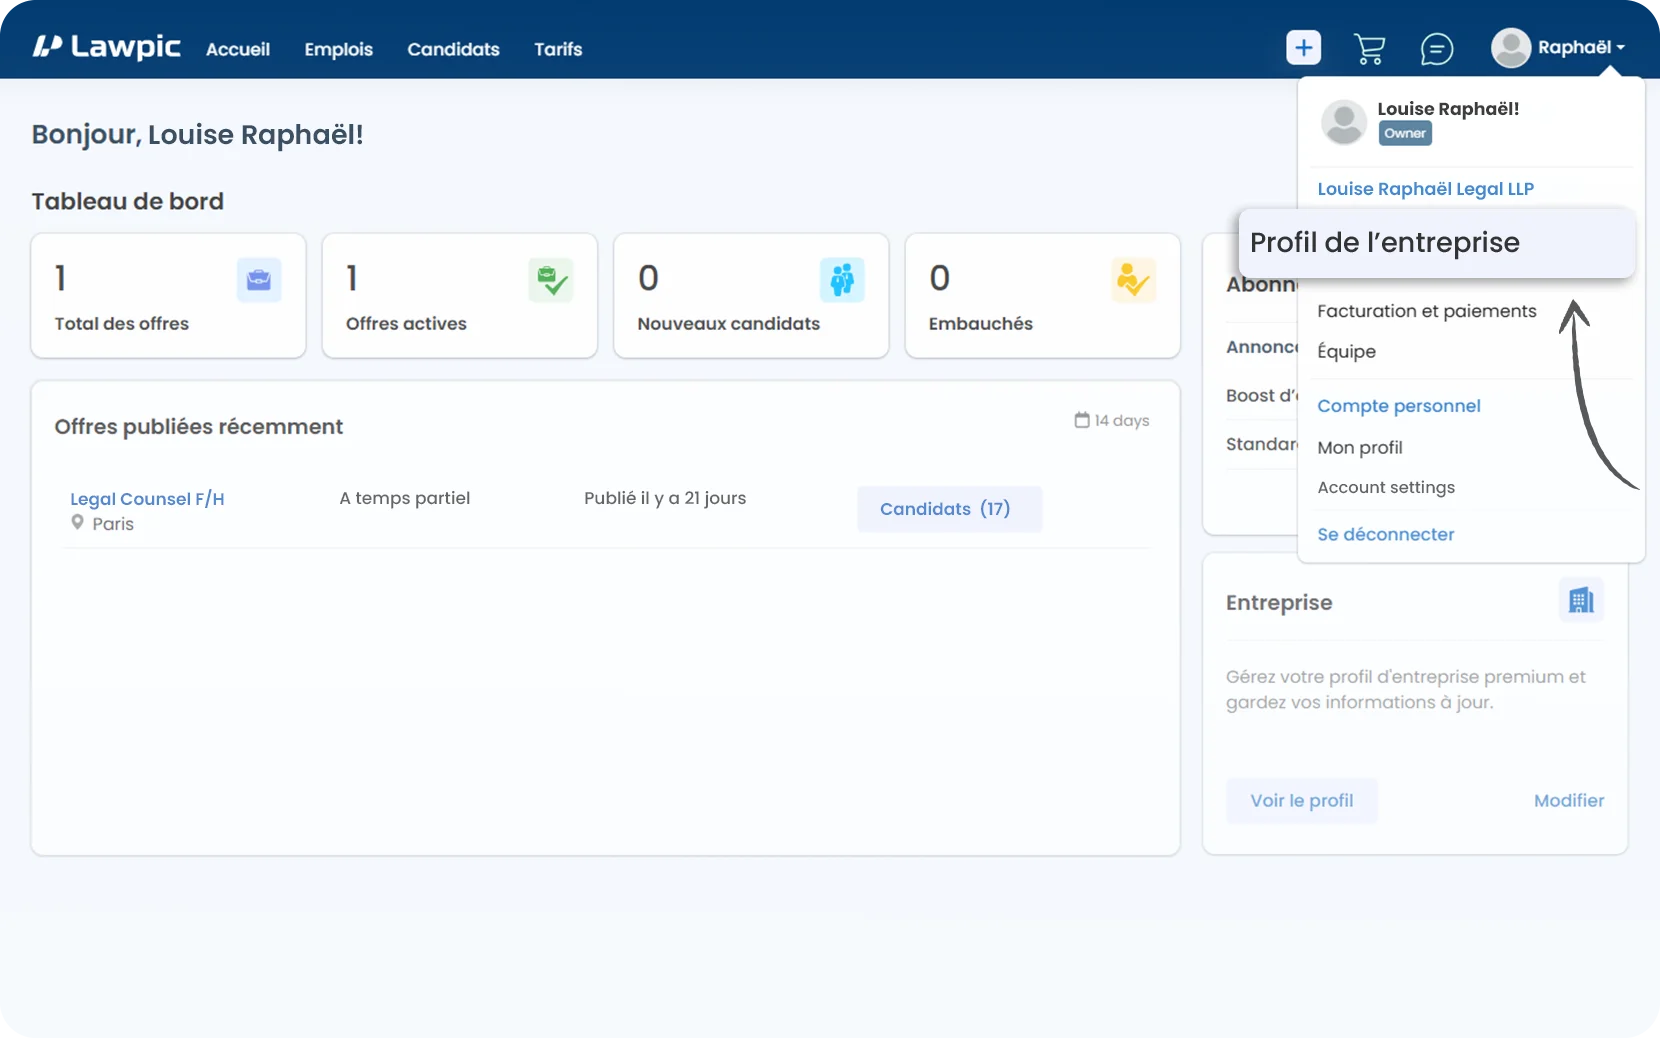Open the Candidats menu
The image size is (1660, 1038).
[453, 49]
